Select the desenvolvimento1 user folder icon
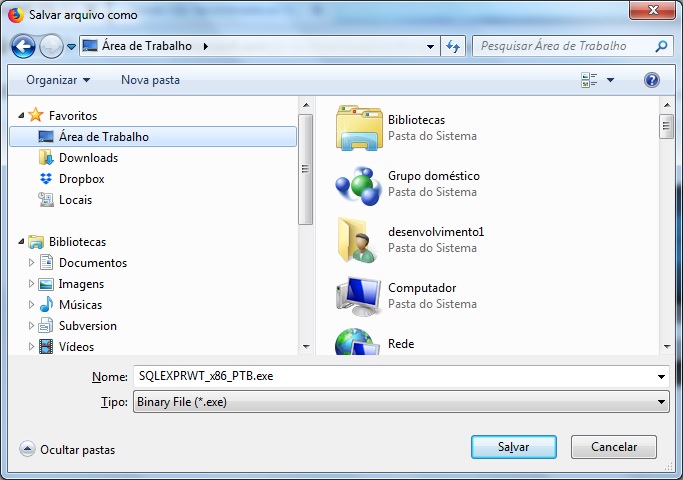This screenshot has height=480, width=683. (x=357, y=240)
